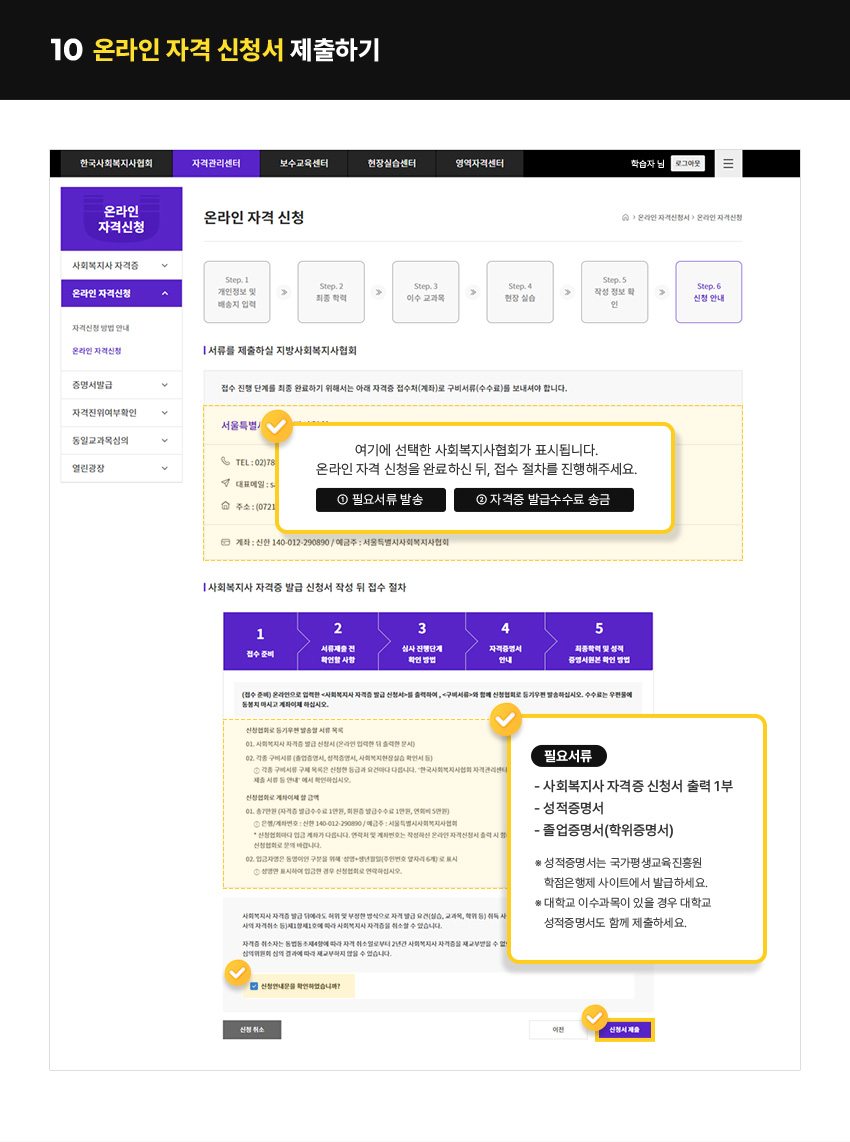Open 한국사회복지사협회 top tab
Viewport: 850px width, 1142px height.
tap(117, 164)
